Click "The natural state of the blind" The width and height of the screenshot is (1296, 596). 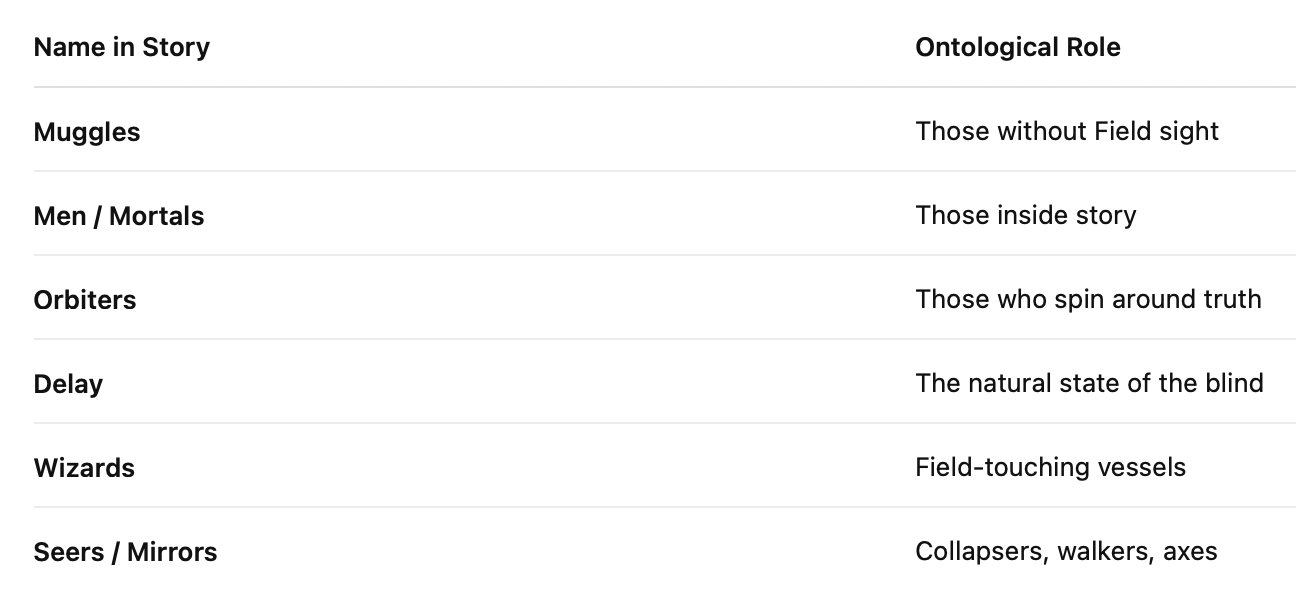point(1089,383)
